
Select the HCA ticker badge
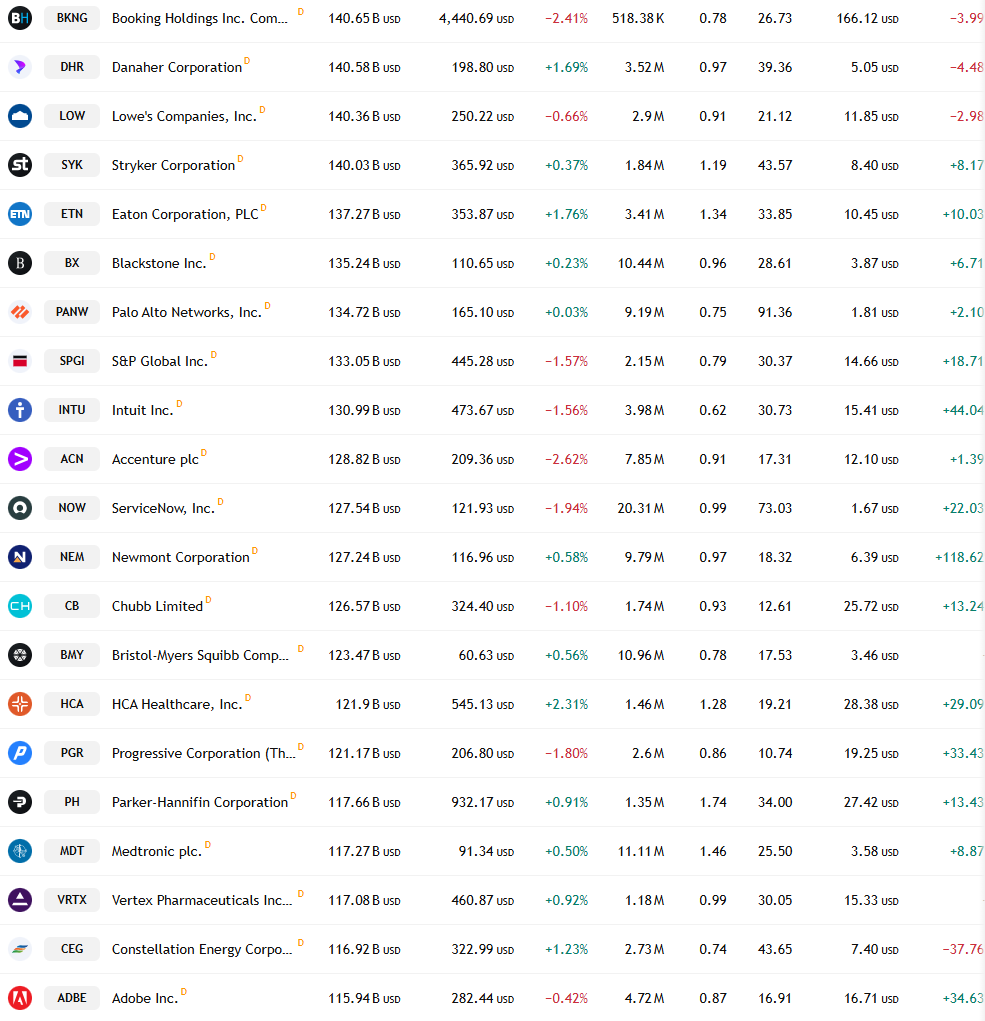[72, 704]
